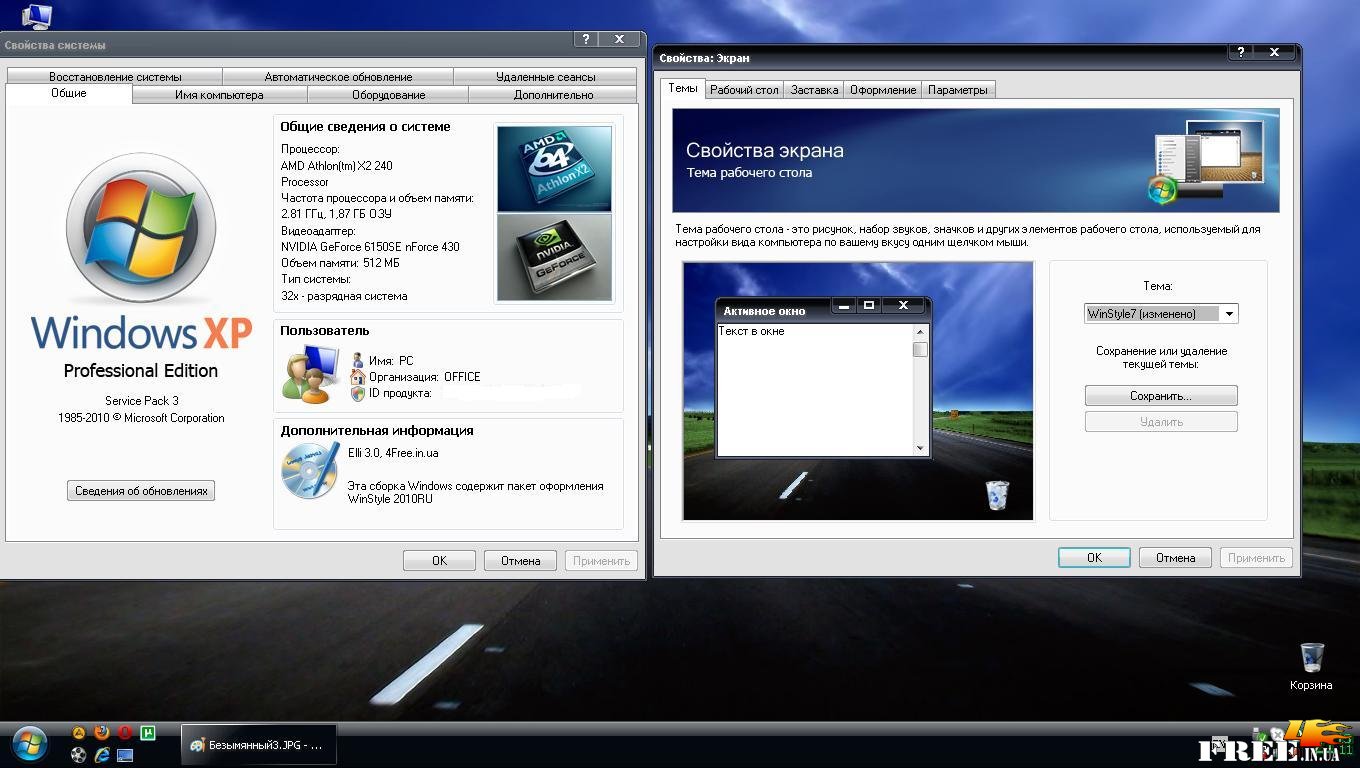
Task: Launch Opera browser from quick launch
Action: click(125, 733)
